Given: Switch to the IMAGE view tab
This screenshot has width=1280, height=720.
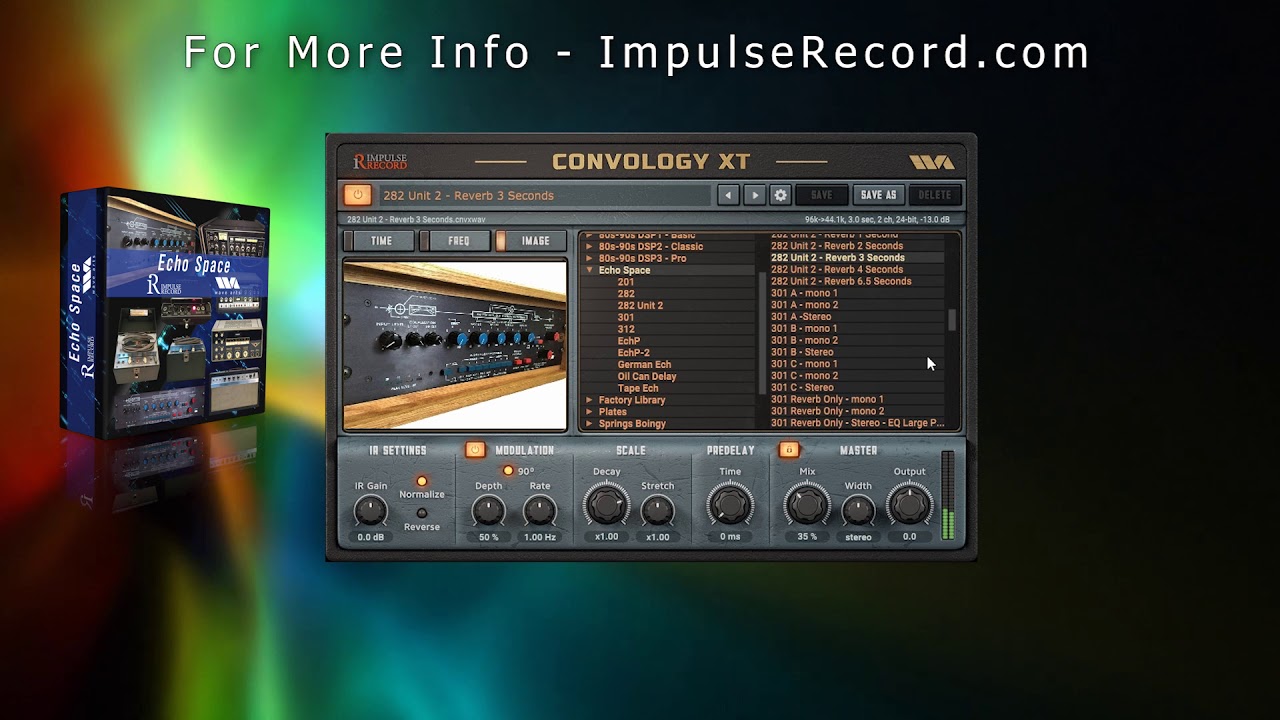Looking at the screenshot, I should coord(531,241).
